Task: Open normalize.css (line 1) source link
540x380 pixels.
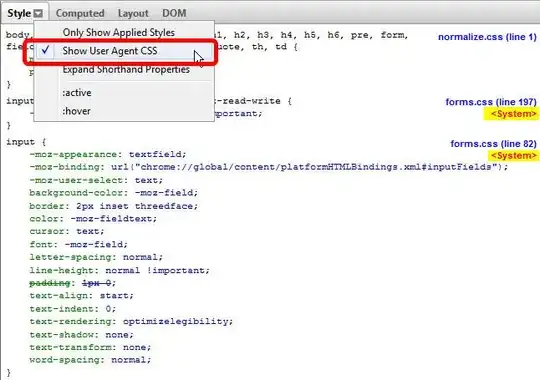Action: (487, 37)
